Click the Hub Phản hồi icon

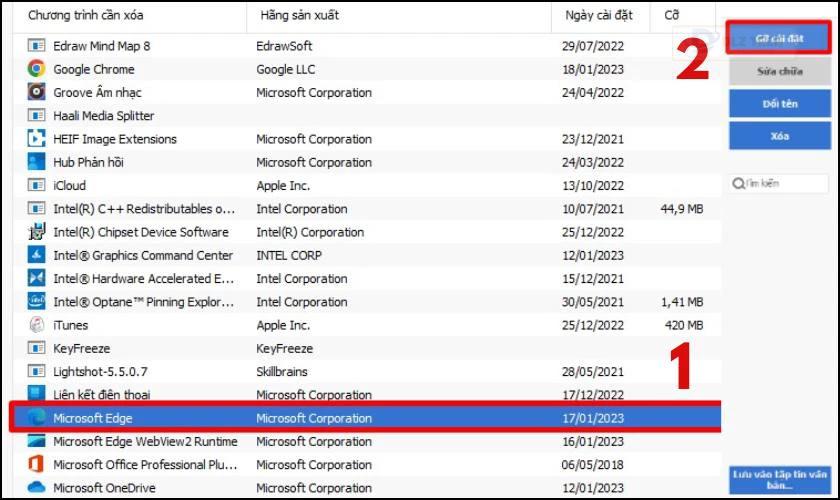pyautogui.click(x=36, y=162)
